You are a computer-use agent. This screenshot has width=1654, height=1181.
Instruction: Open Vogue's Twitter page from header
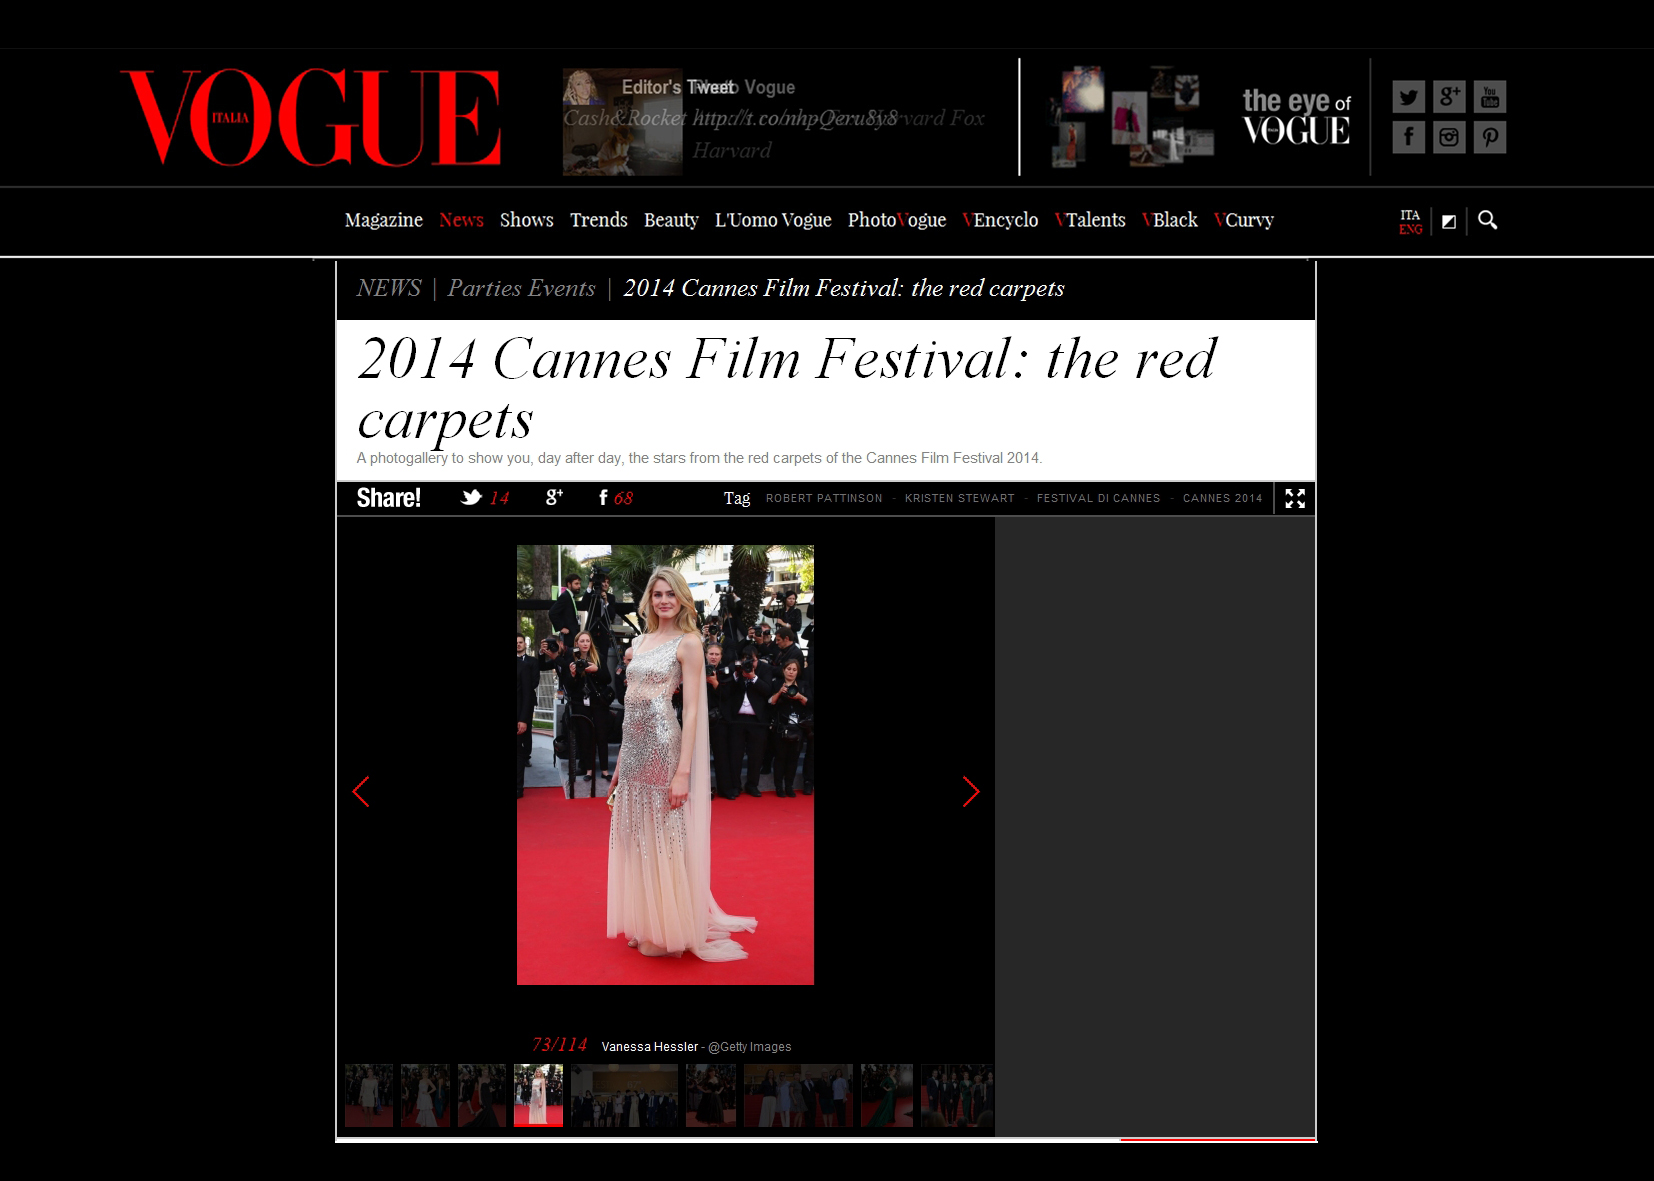tap(1408, 97)
